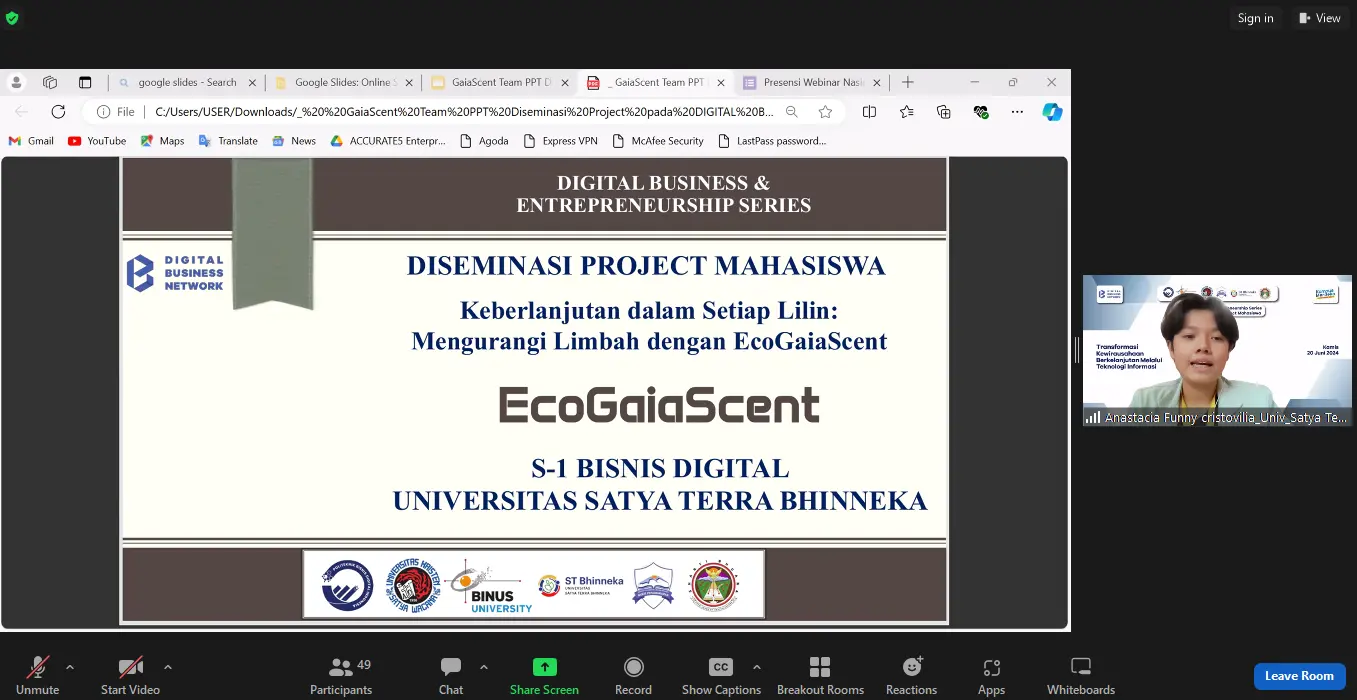Open Breakout Rooms

820,675
